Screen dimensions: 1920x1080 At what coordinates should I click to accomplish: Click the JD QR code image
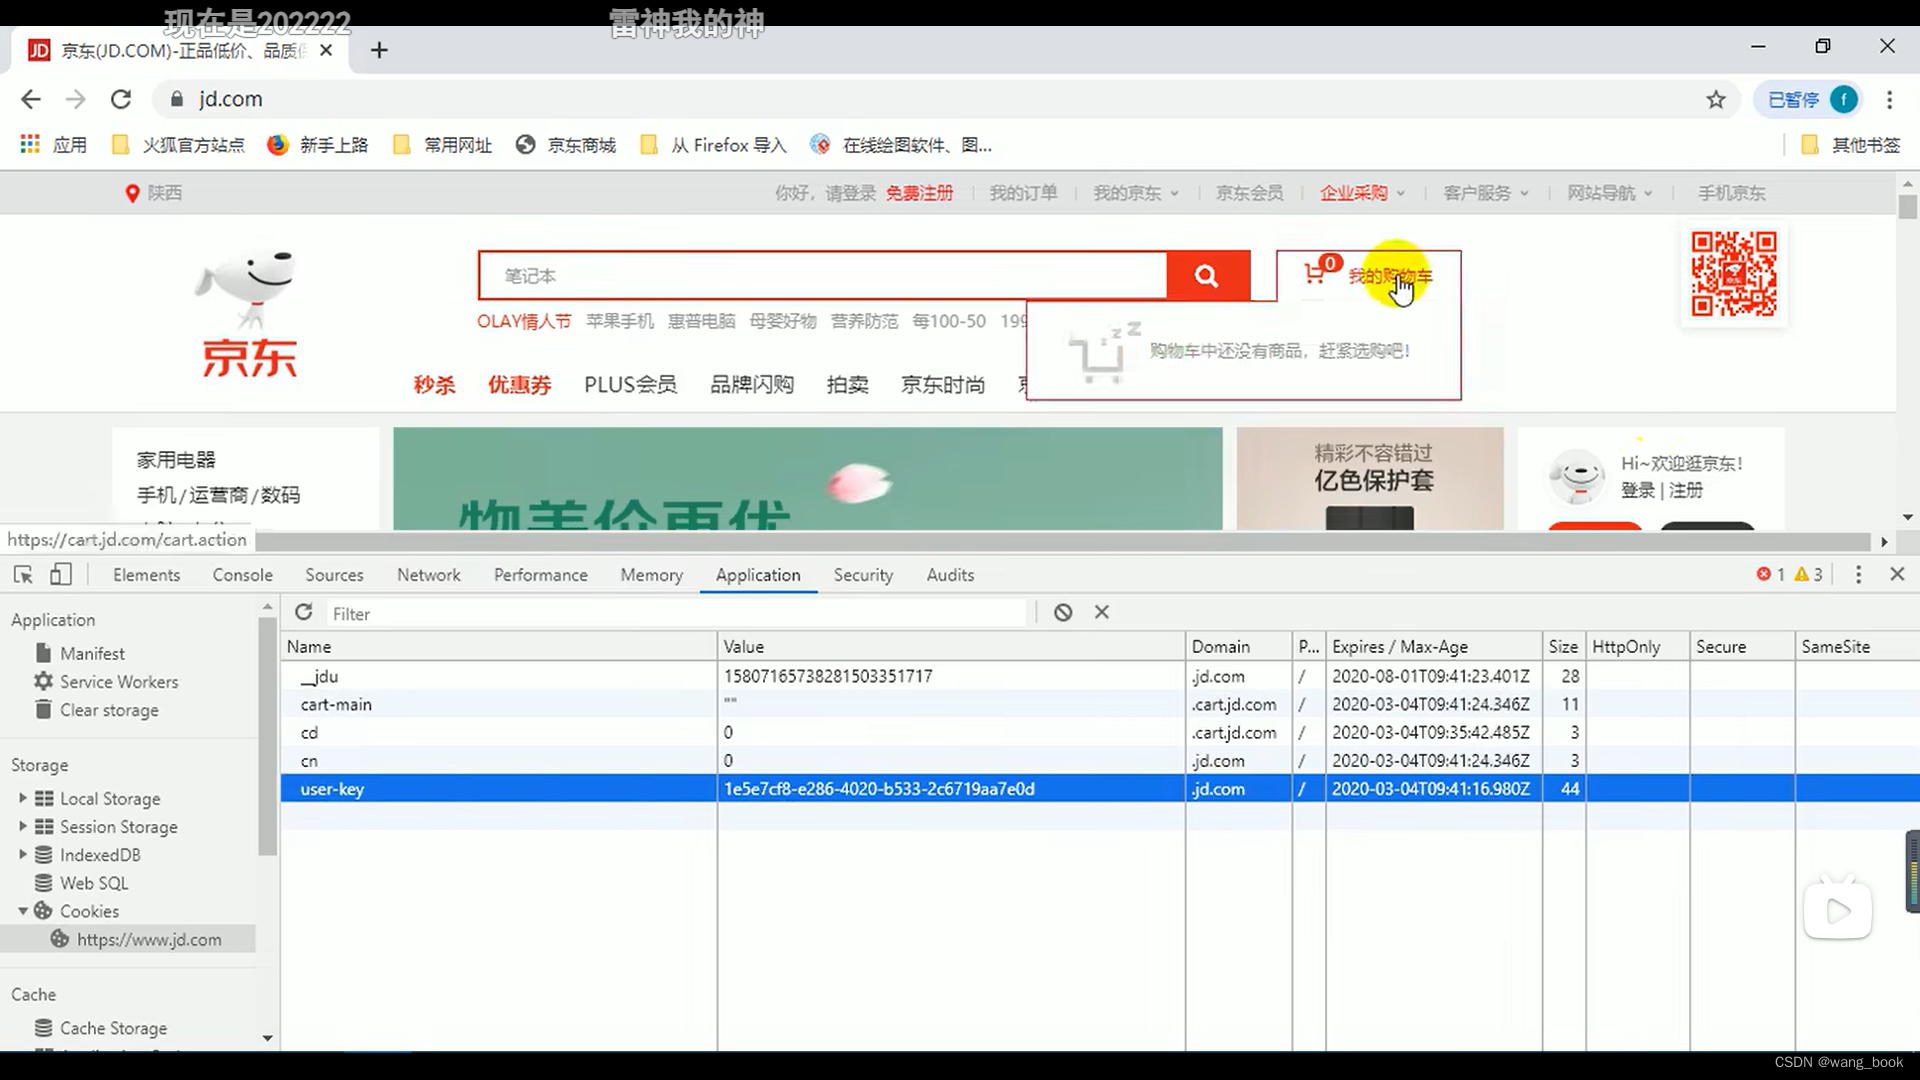1733,274
